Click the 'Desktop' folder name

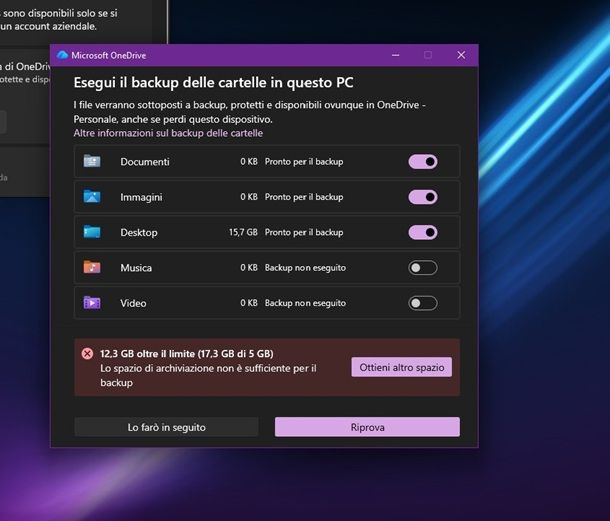pyautogui.click(x=139, y=233)
